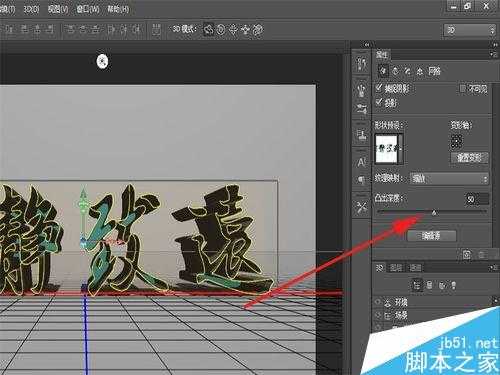
Task: Collapse the icon dock with double arrows
Action: [367, 45]
